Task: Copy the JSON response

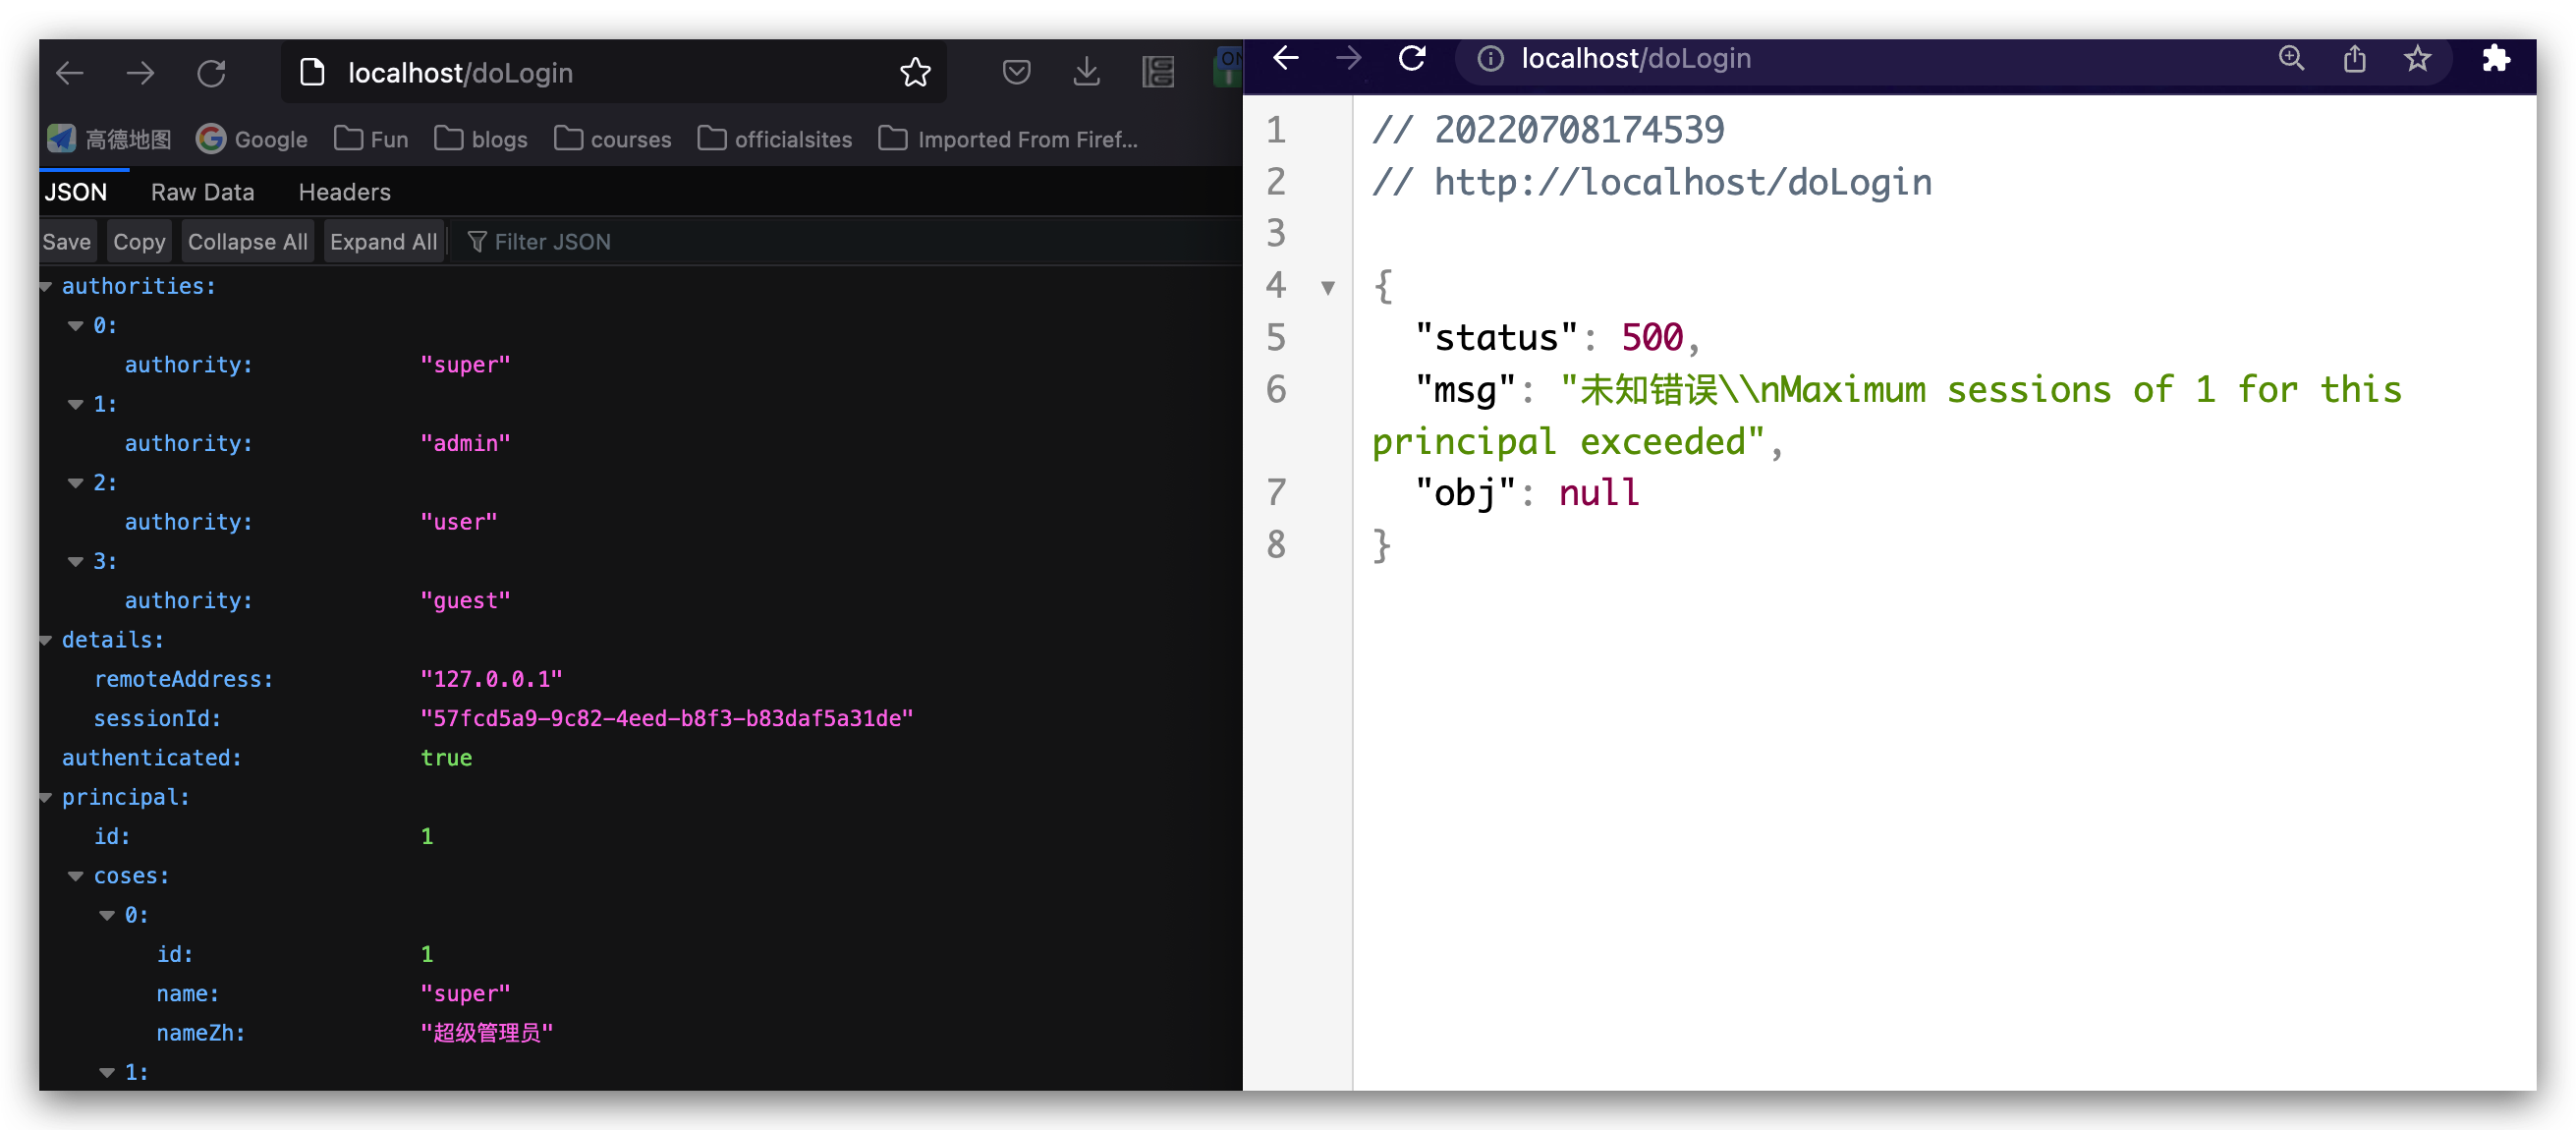Action: [139, 242]
